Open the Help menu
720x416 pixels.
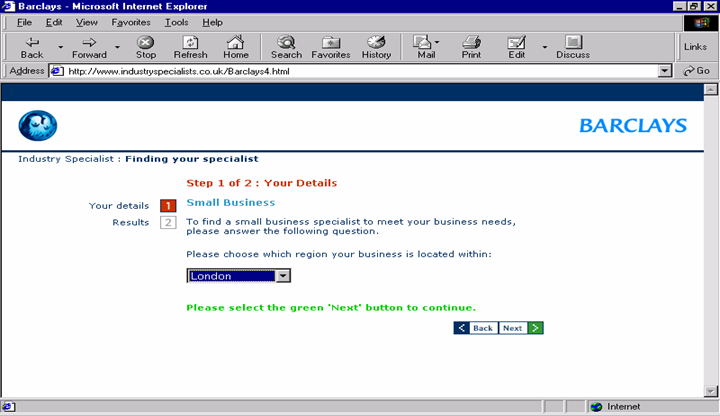(x=212, y=22)
